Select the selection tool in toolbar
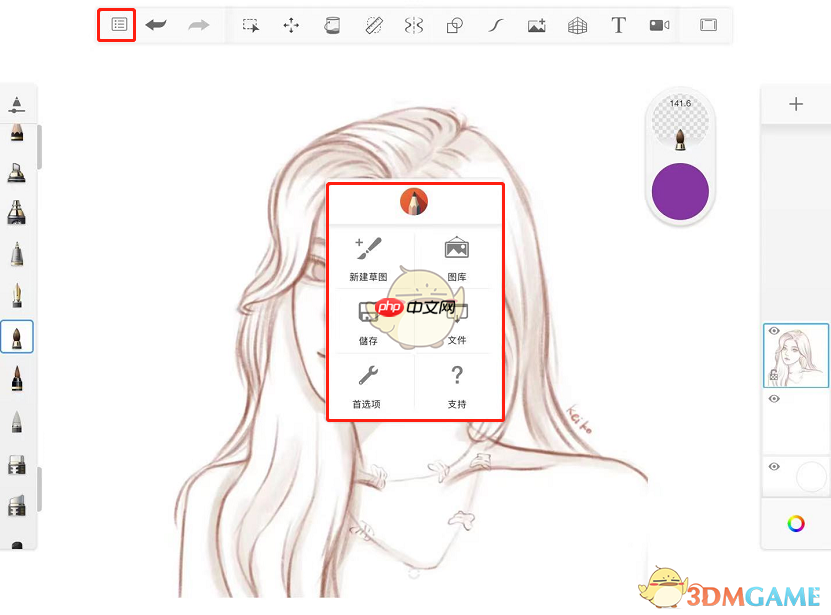Screen dimensions: 831x615 tap(251, 25)
